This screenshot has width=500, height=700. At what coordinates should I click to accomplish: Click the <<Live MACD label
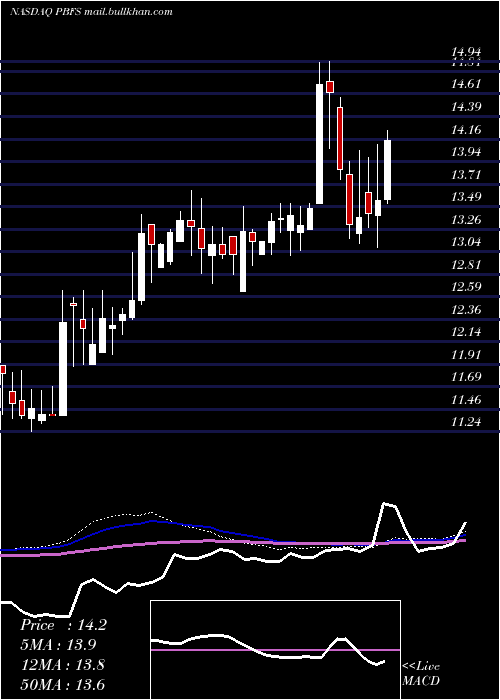(x=421, y=674)
